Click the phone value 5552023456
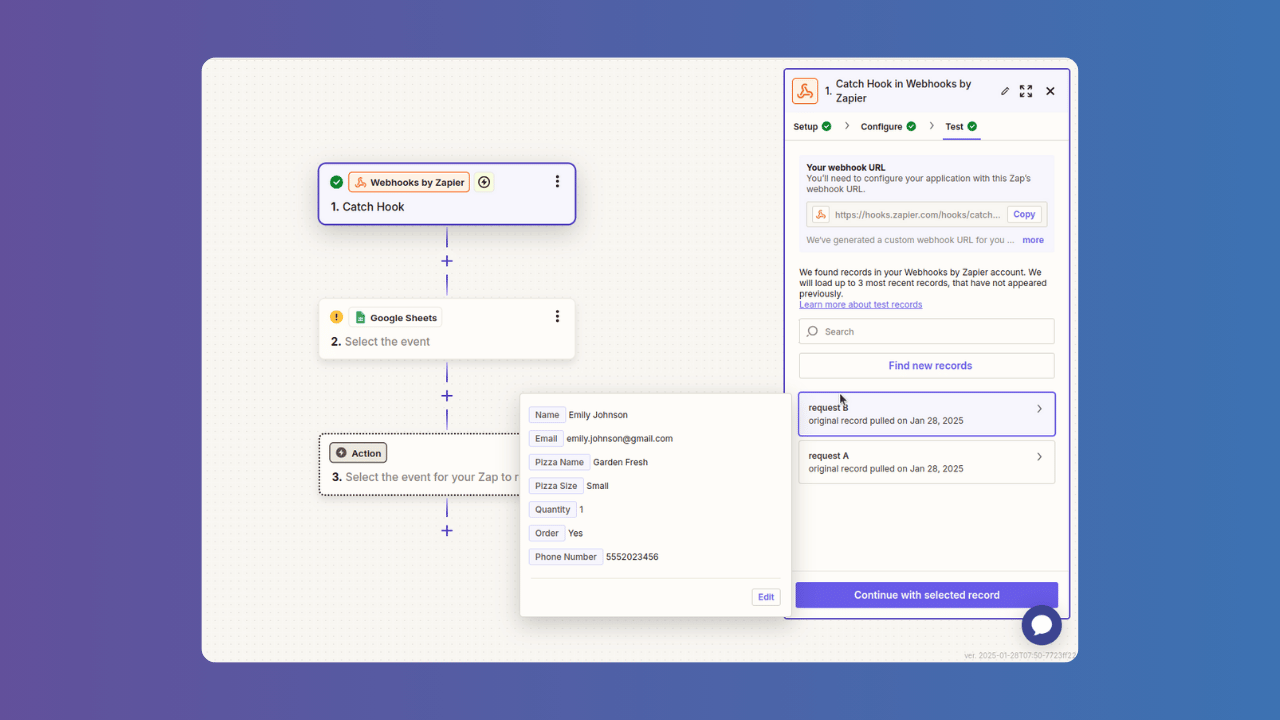The width and height of the screenshot is (1280, 720). 632,557
